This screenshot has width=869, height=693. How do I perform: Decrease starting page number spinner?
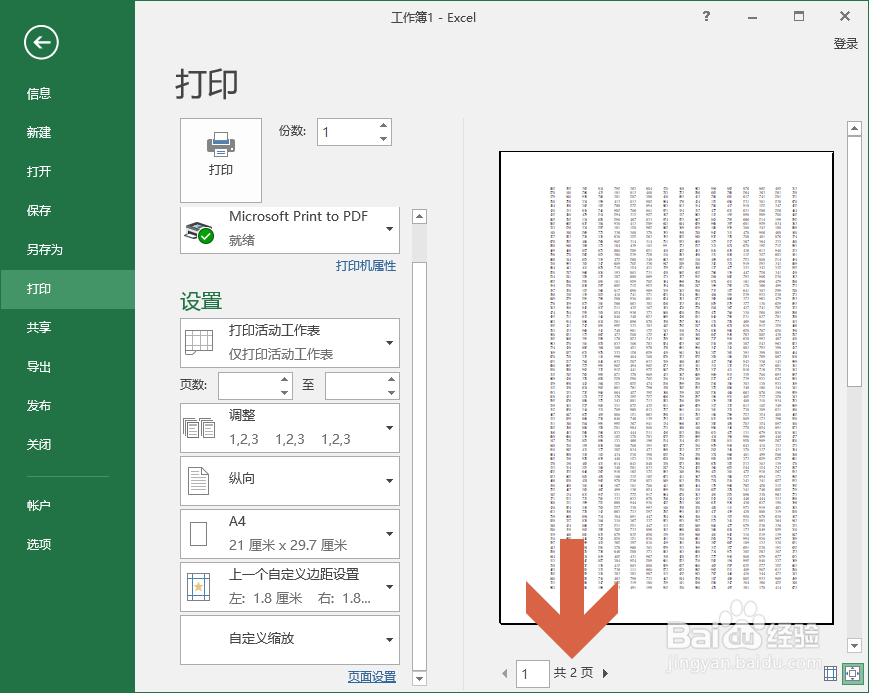[284, 393]
